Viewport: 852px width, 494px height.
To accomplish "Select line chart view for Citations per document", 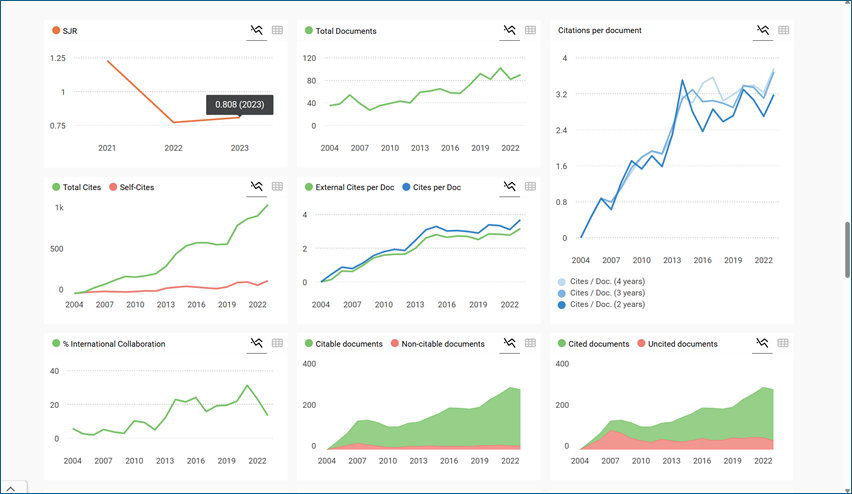I will point(763,31).
